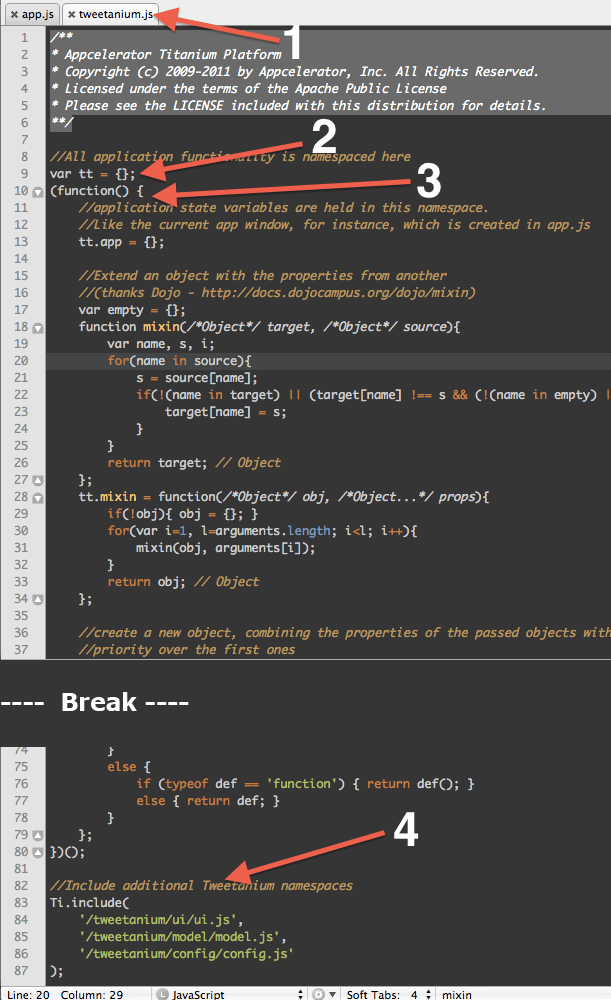
Task: Collapse the mixin function fold at line 18
Action: [38, 328]
